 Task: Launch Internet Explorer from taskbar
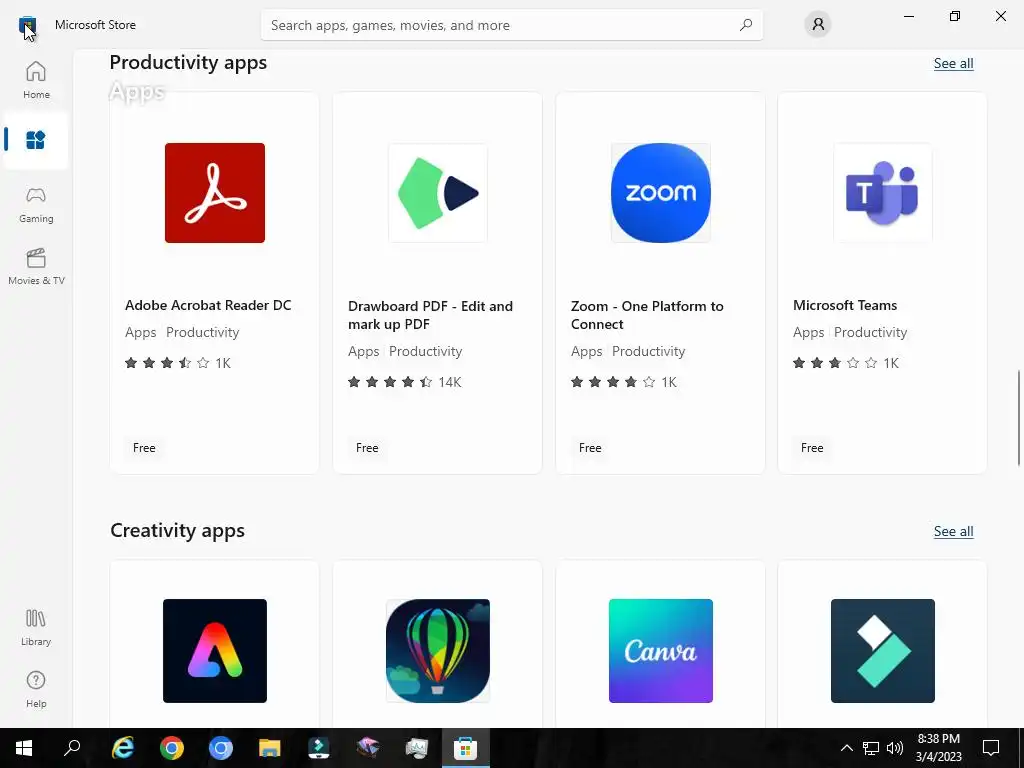(x=123, y=748)
